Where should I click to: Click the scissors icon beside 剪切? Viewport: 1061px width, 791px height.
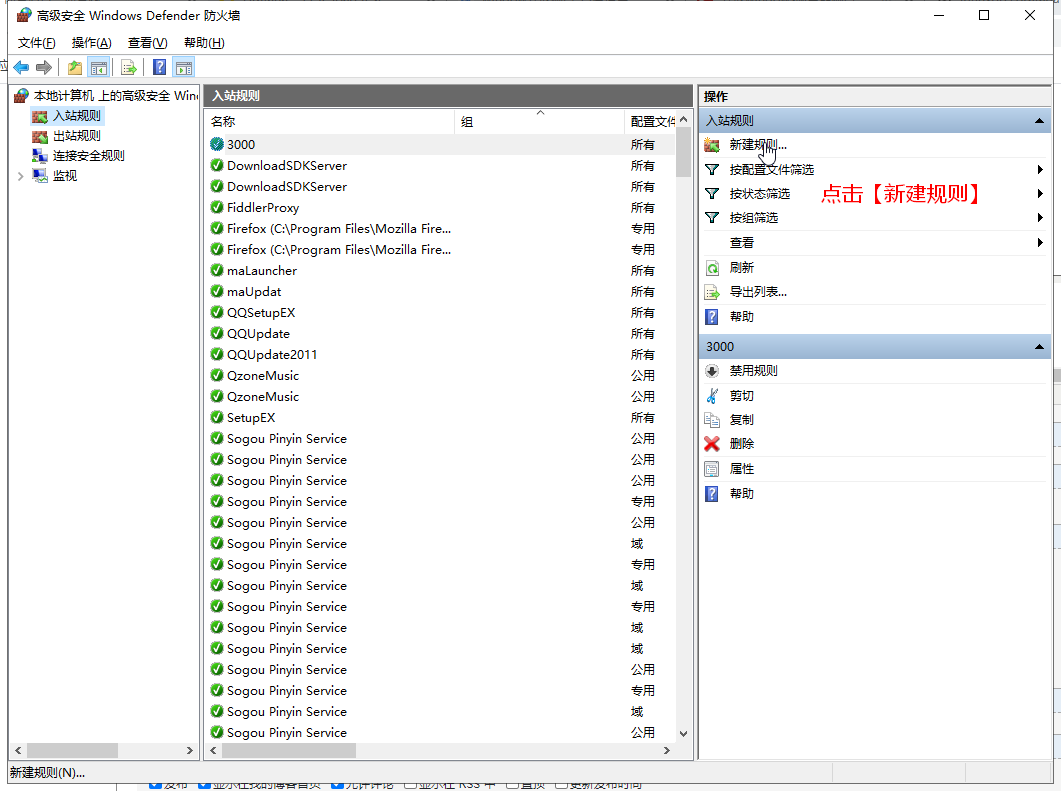(712, 396)
